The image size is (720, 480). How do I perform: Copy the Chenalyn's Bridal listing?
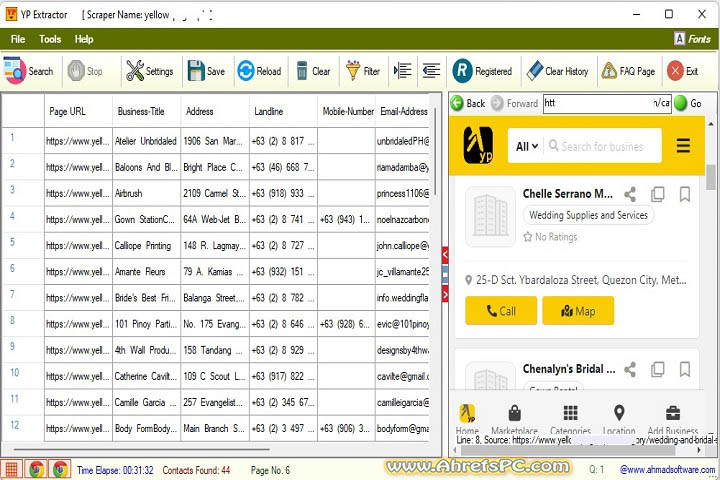[x=658, y=369]
